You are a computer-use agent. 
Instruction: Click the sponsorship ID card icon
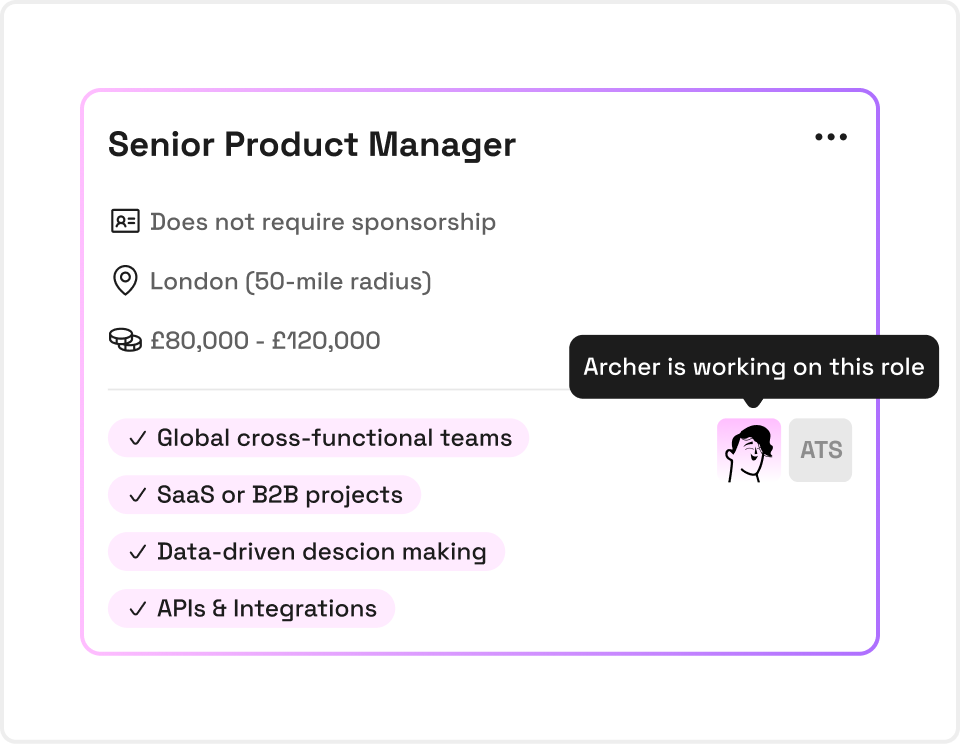click(125, 221)
